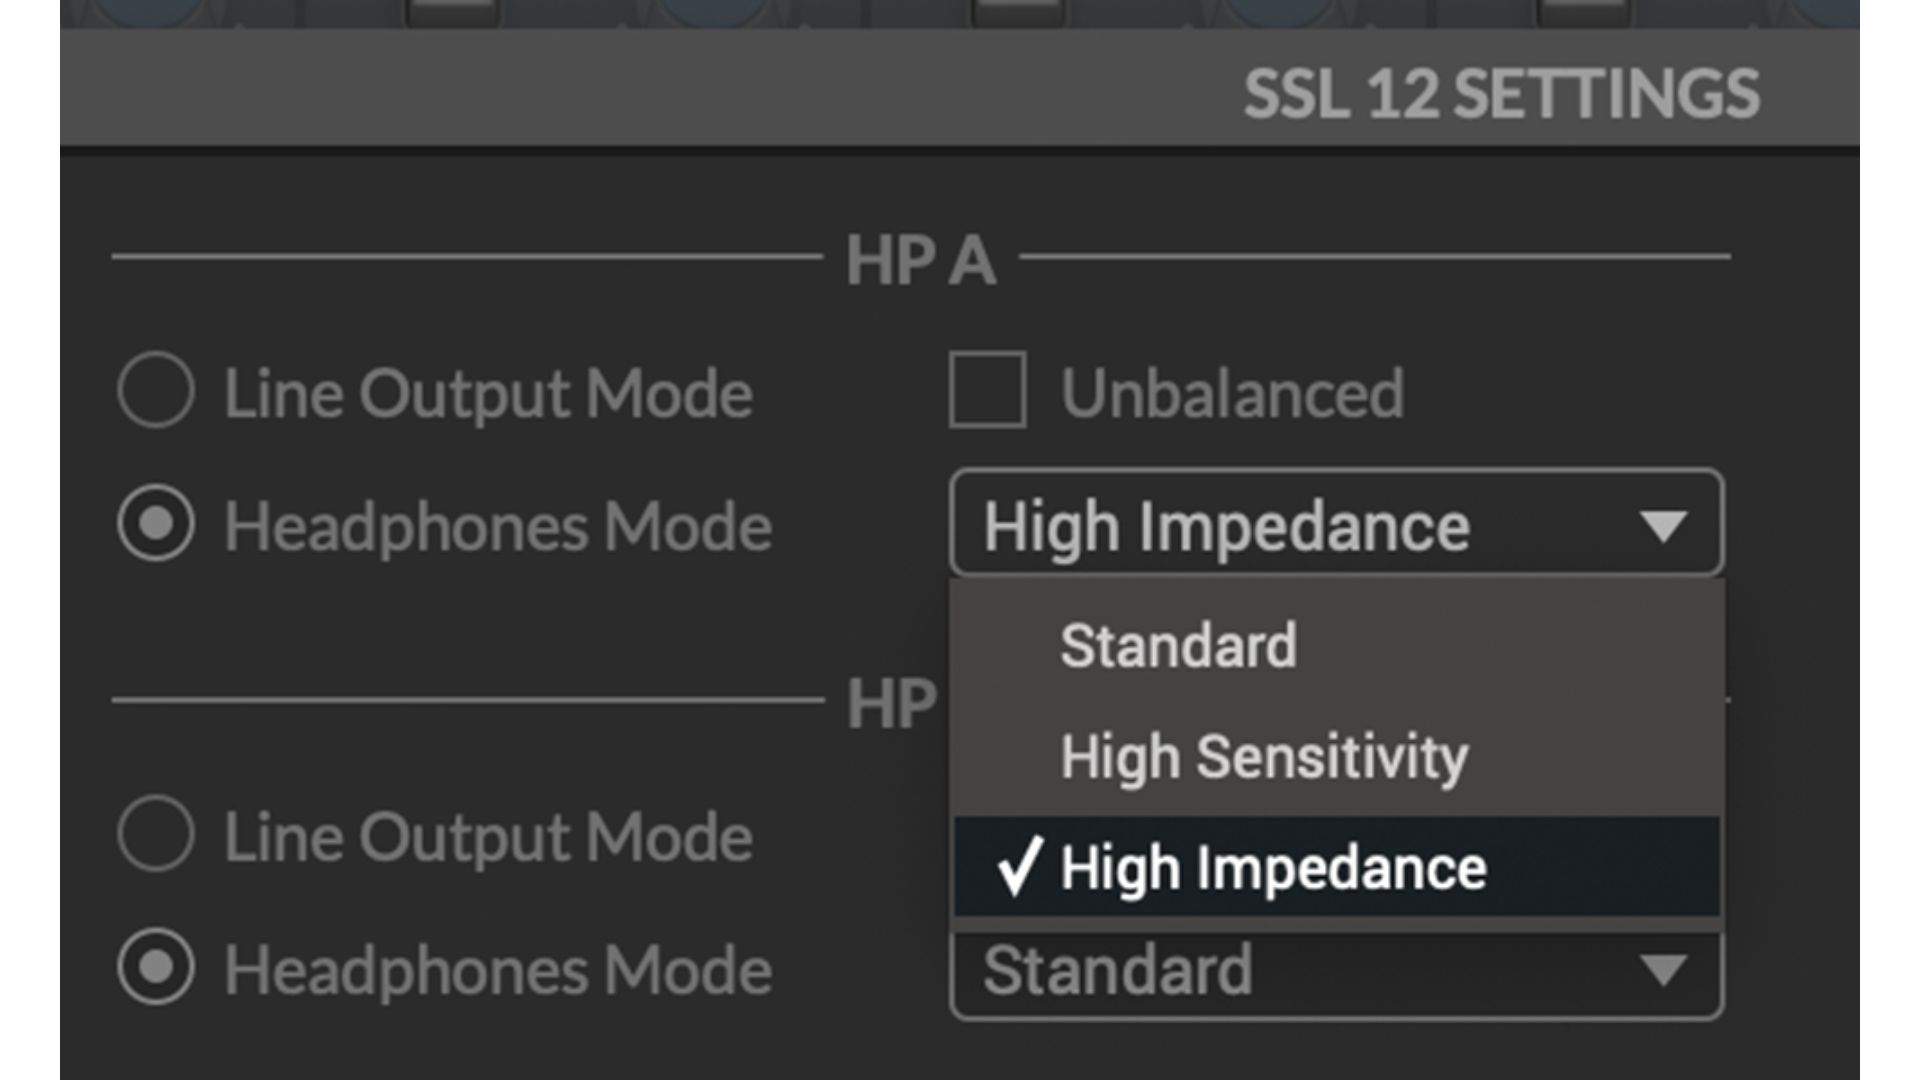Click HP A Line Output Mode label text
The width and height of the screenshot is (1920, 1080).
(488, 393)
